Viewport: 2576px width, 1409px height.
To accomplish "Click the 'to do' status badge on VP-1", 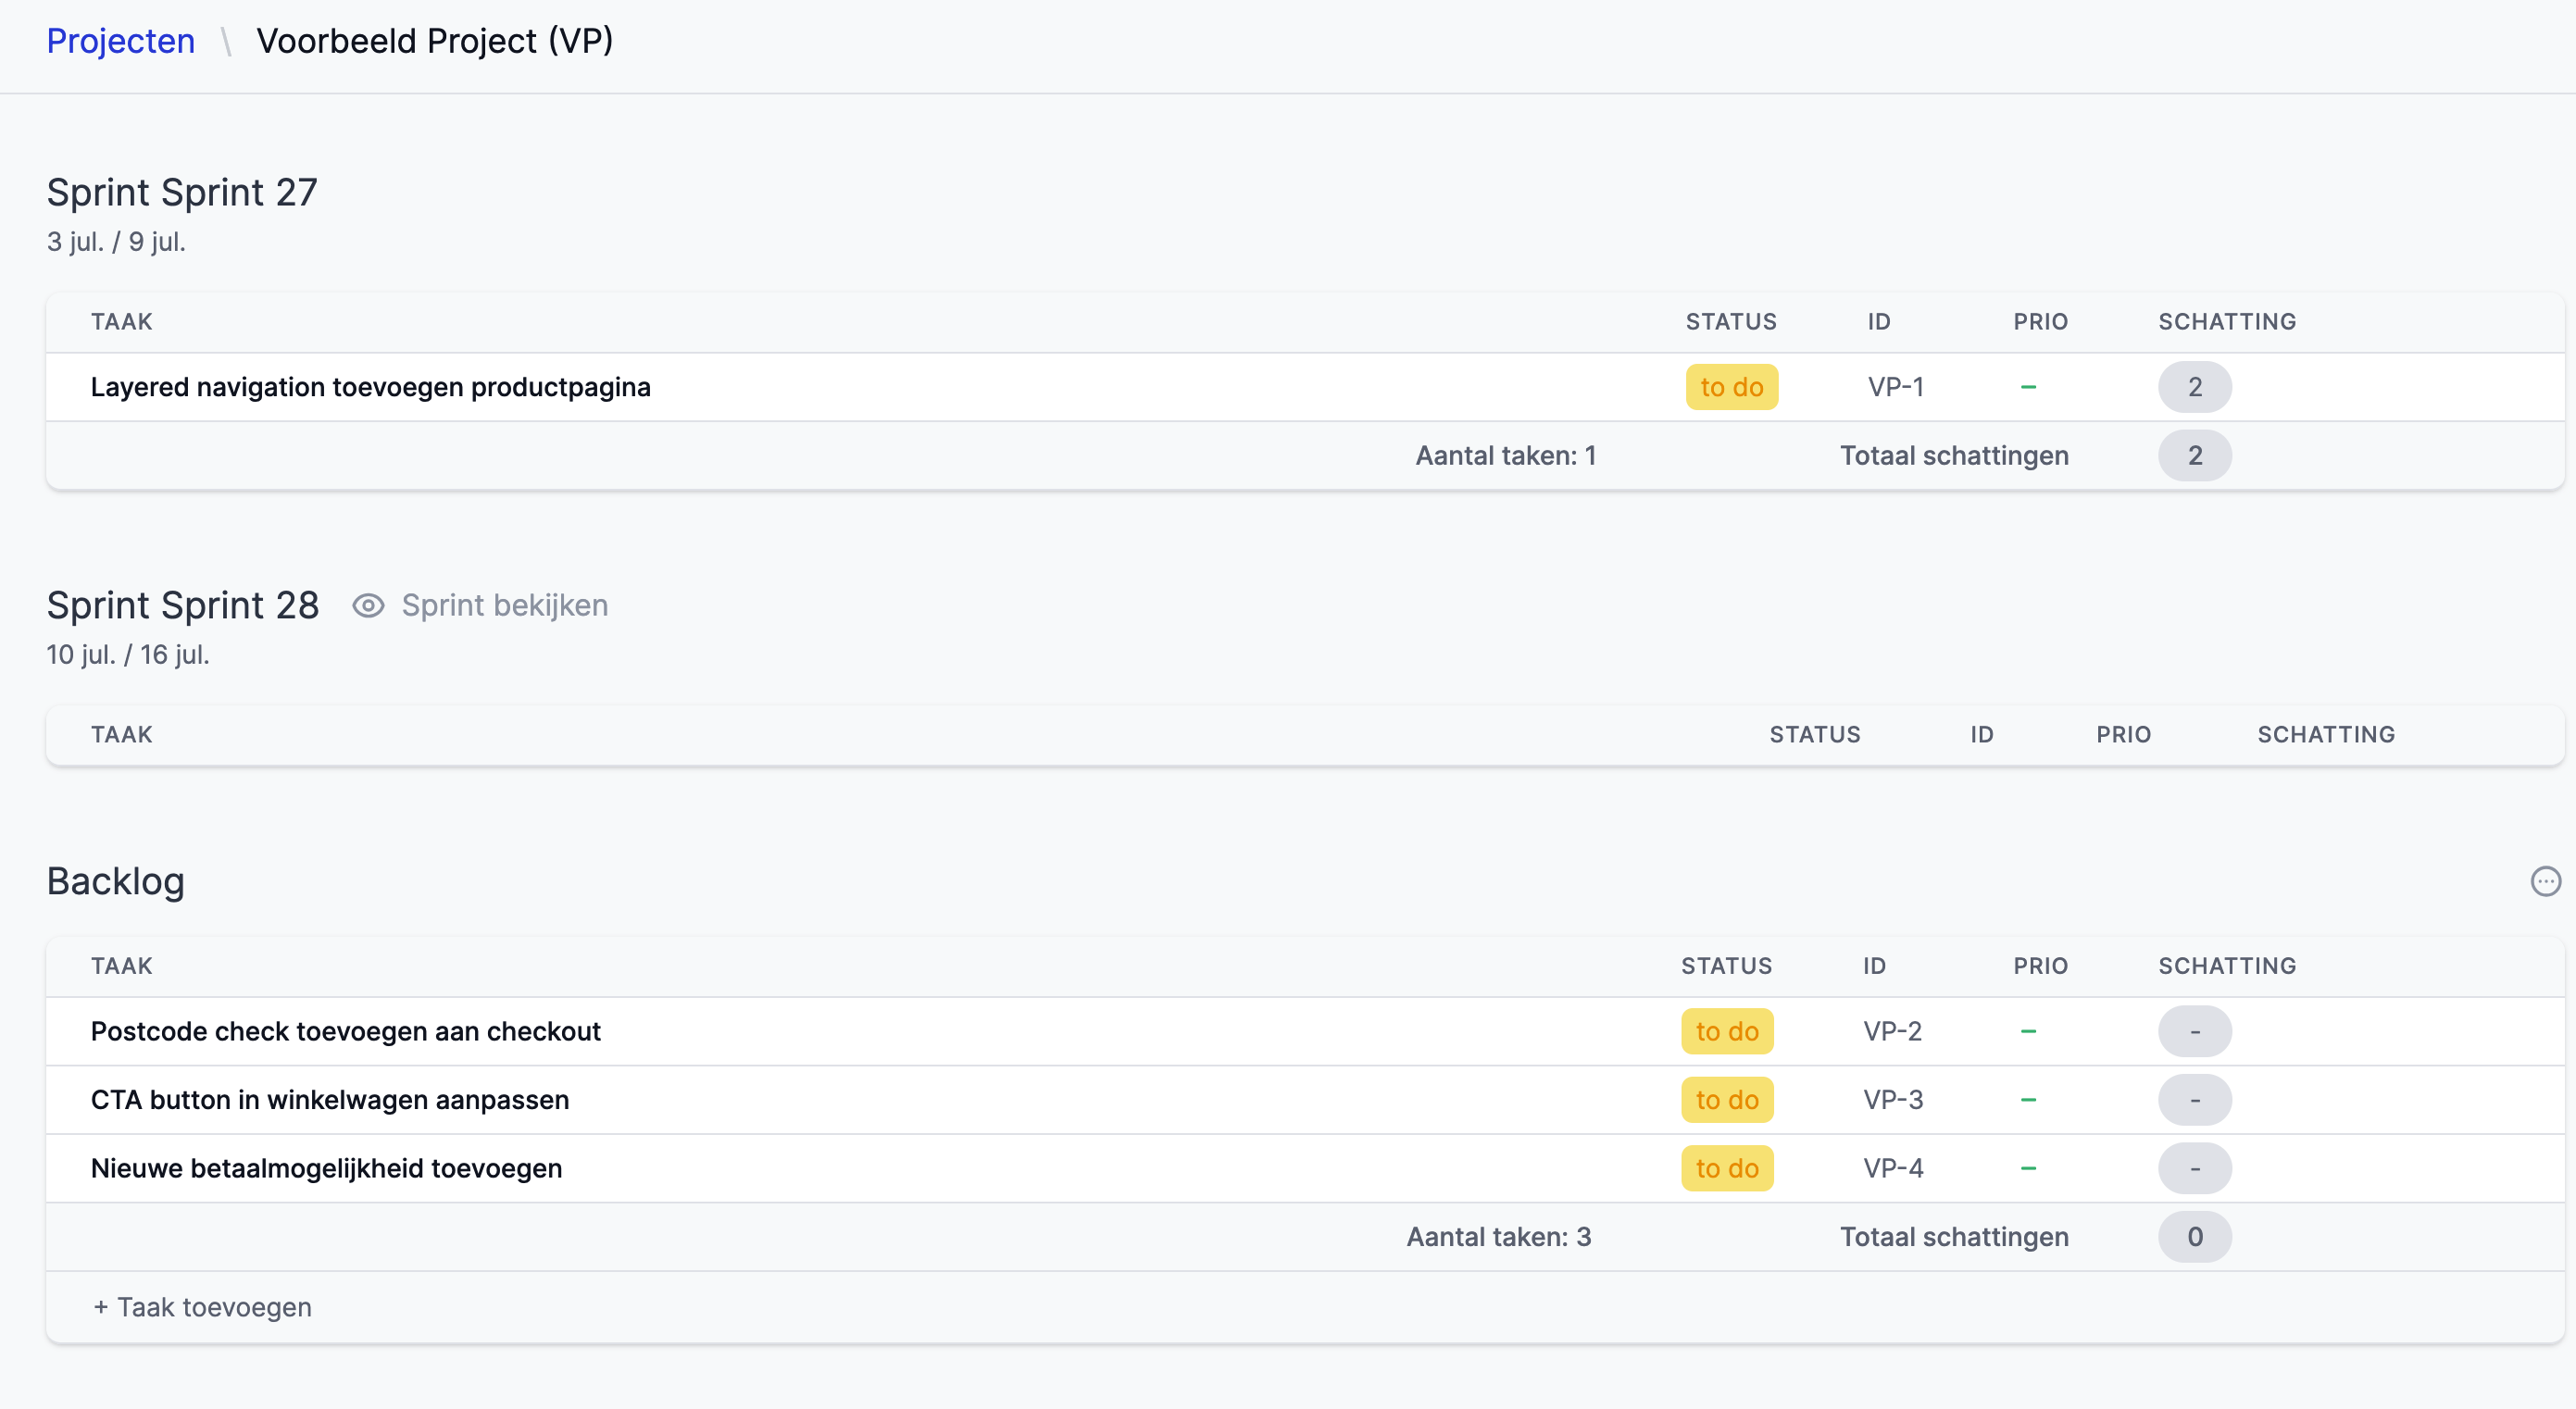I will point(1730,387).
